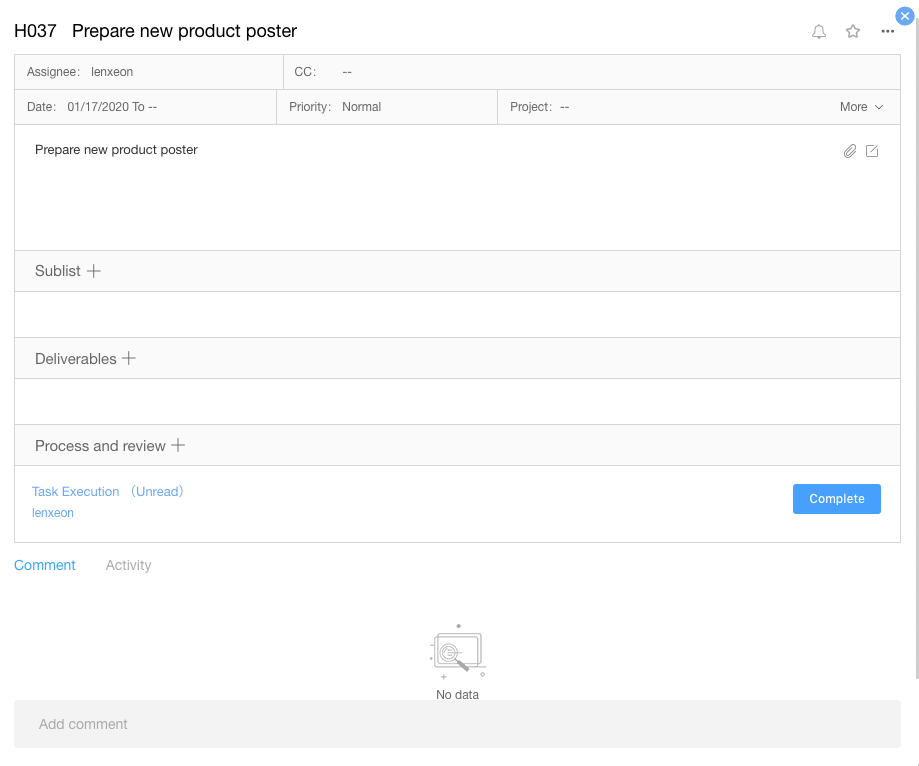Viewport: 919px width, 766px height.
Task: Expand the More fields dropdown
Action: pos(861,107)
